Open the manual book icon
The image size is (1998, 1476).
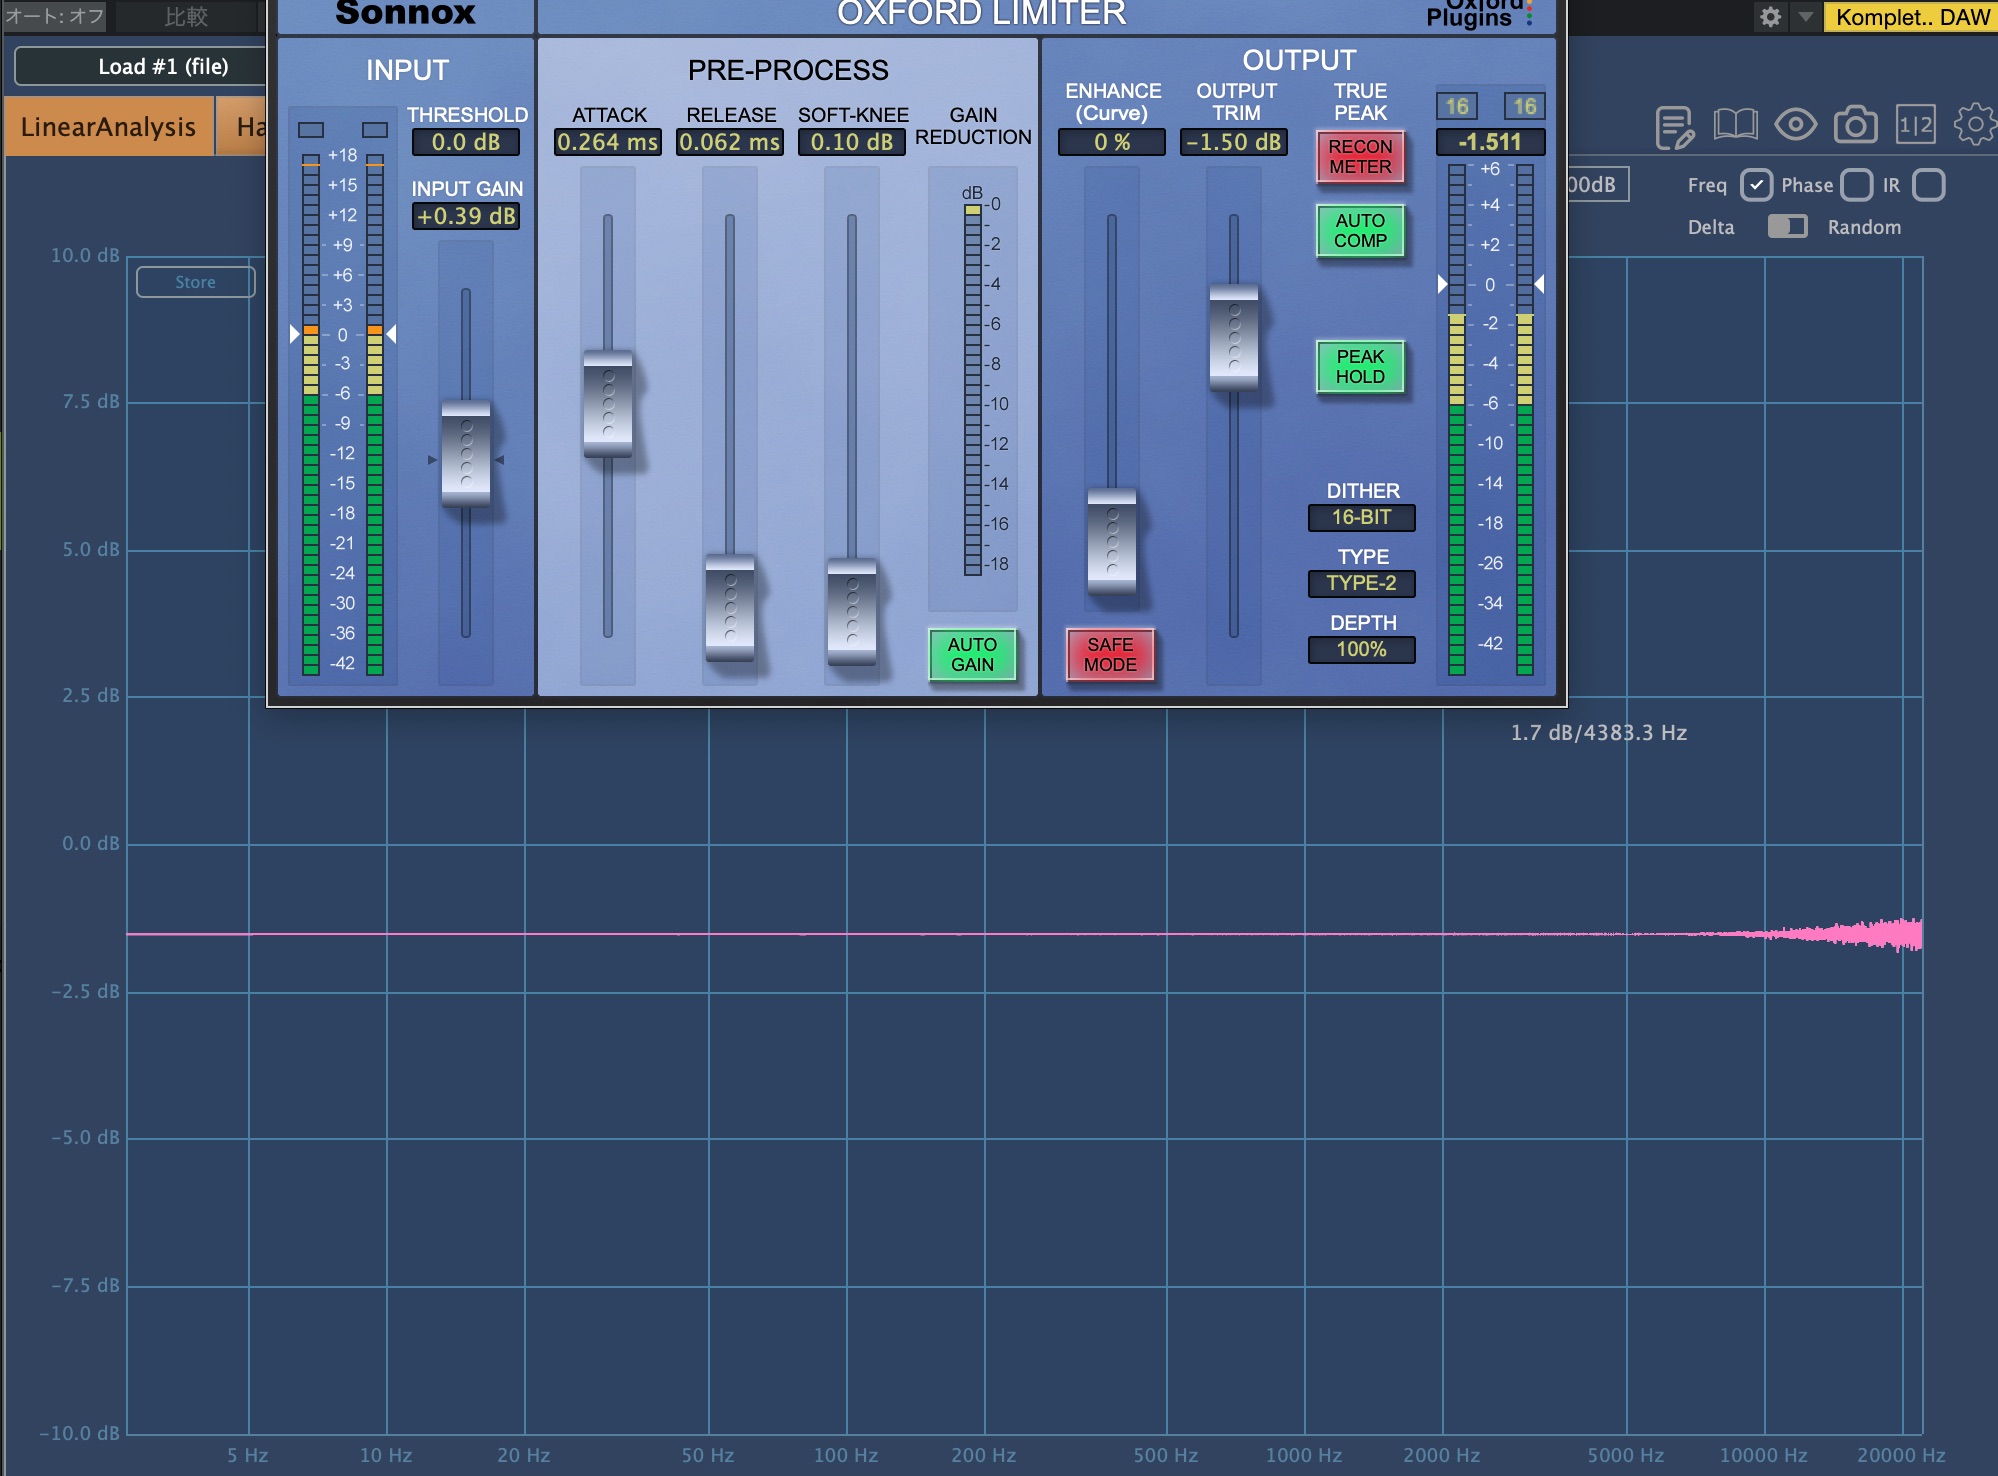coord(1735,125)
